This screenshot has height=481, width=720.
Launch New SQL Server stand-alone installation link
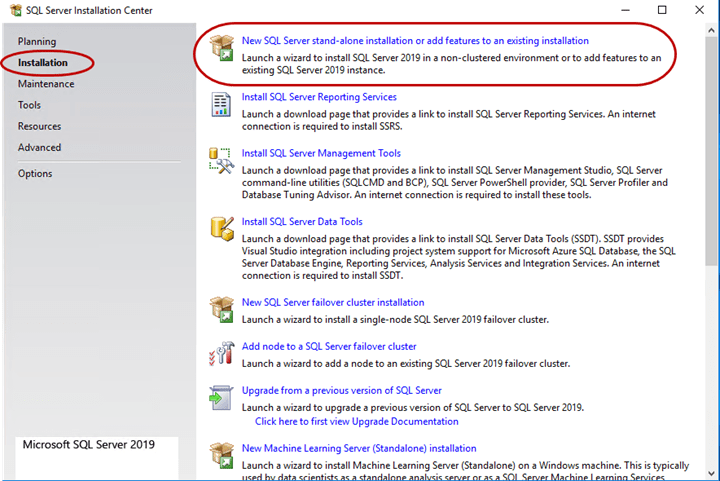(415, 40)
